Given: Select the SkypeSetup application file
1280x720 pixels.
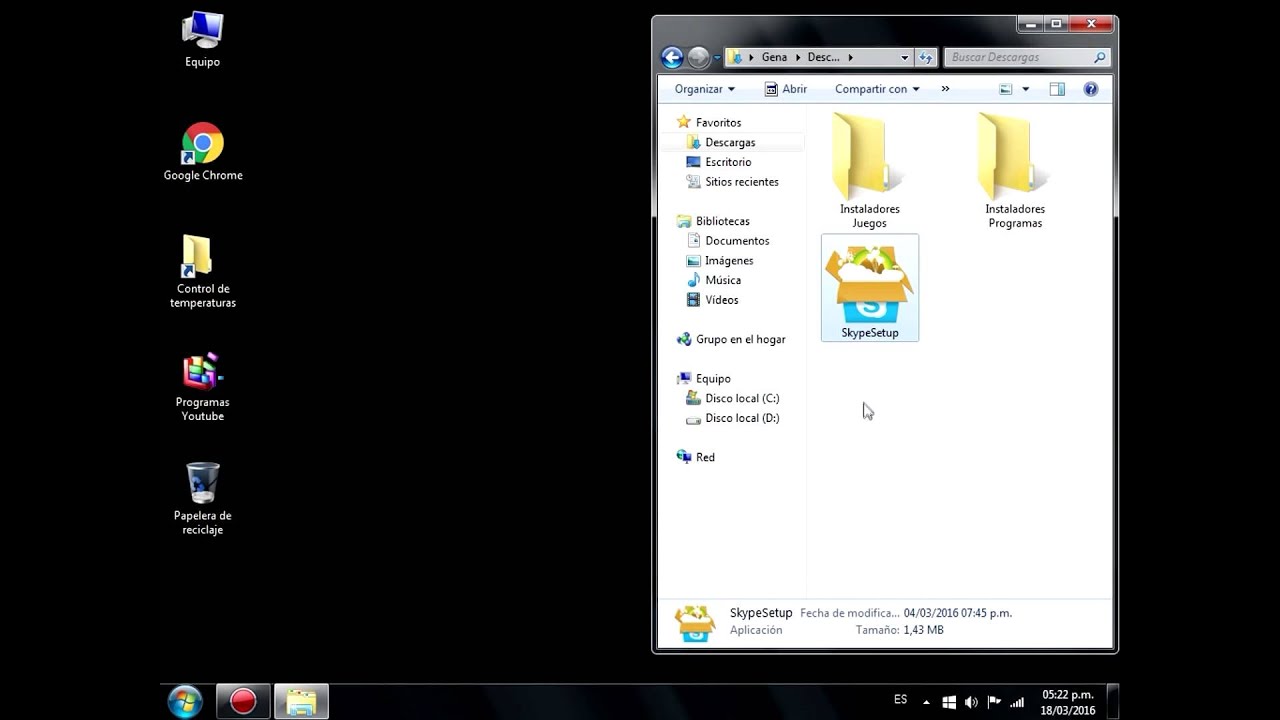Looking at the screenshot, I should [x=870, y=288].
